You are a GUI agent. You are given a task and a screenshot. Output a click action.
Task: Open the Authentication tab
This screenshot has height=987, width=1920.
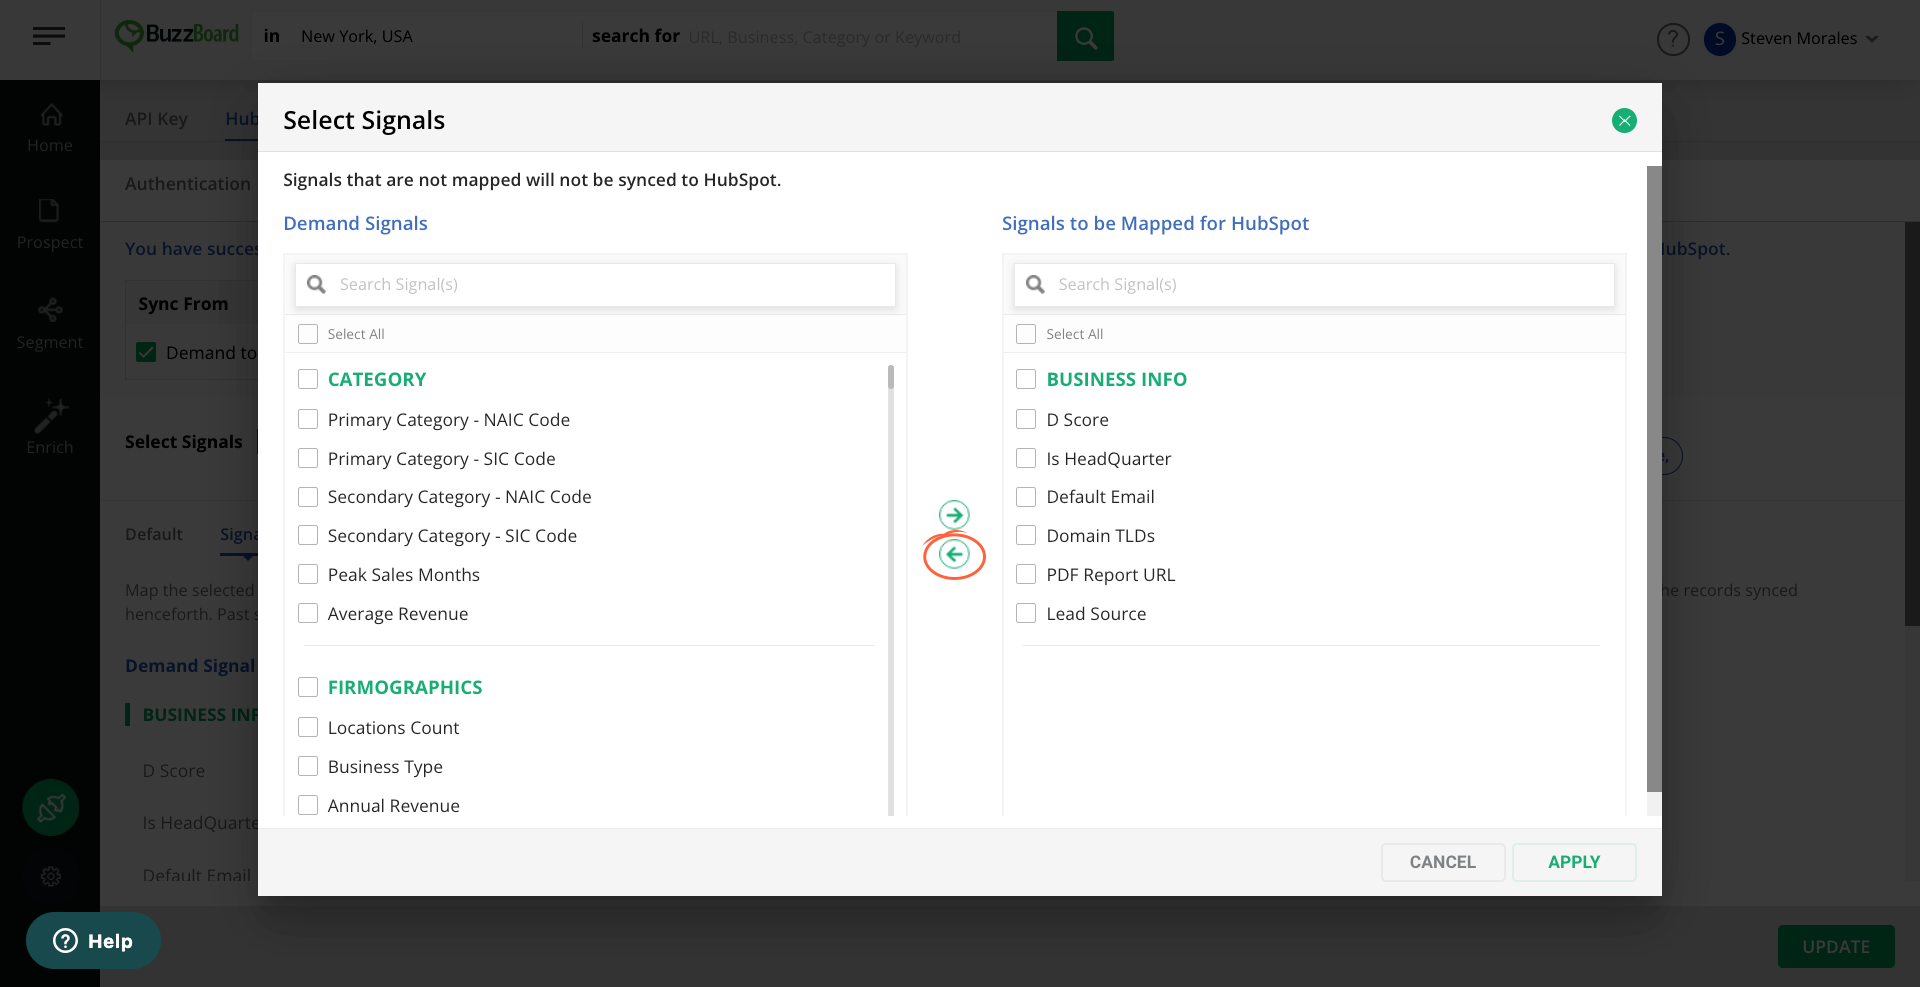click(x=188, y=184)
